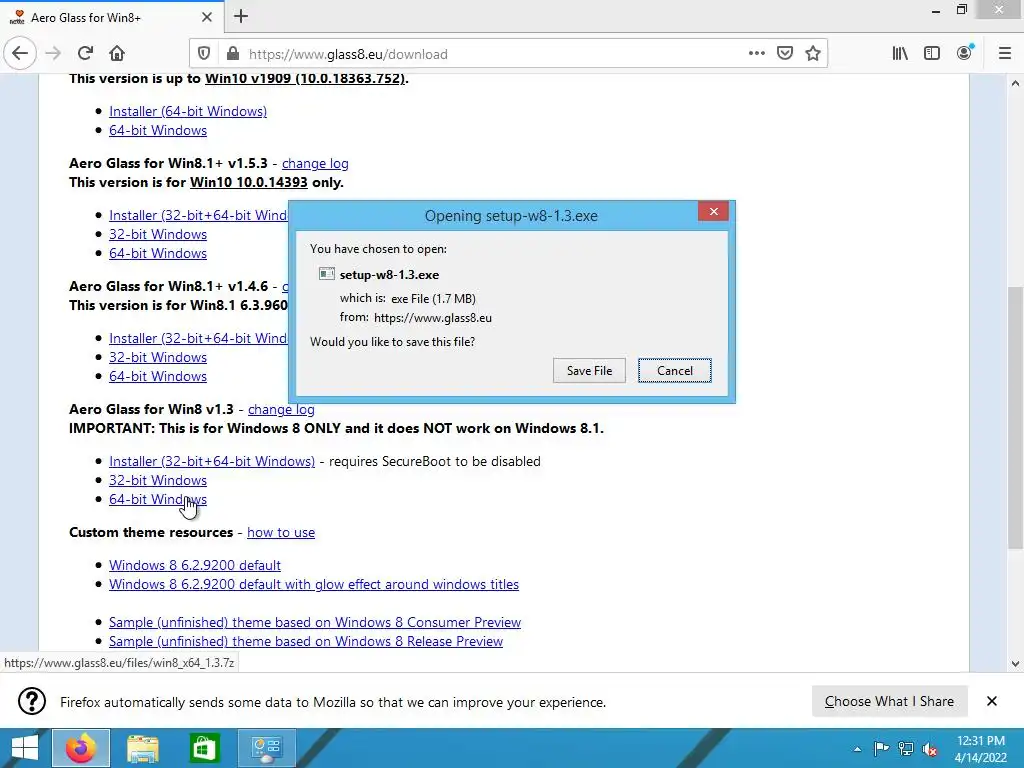
Task: Open Consumer Preview sample theme link
Action: pyautogui.click(x=315, y=622)
